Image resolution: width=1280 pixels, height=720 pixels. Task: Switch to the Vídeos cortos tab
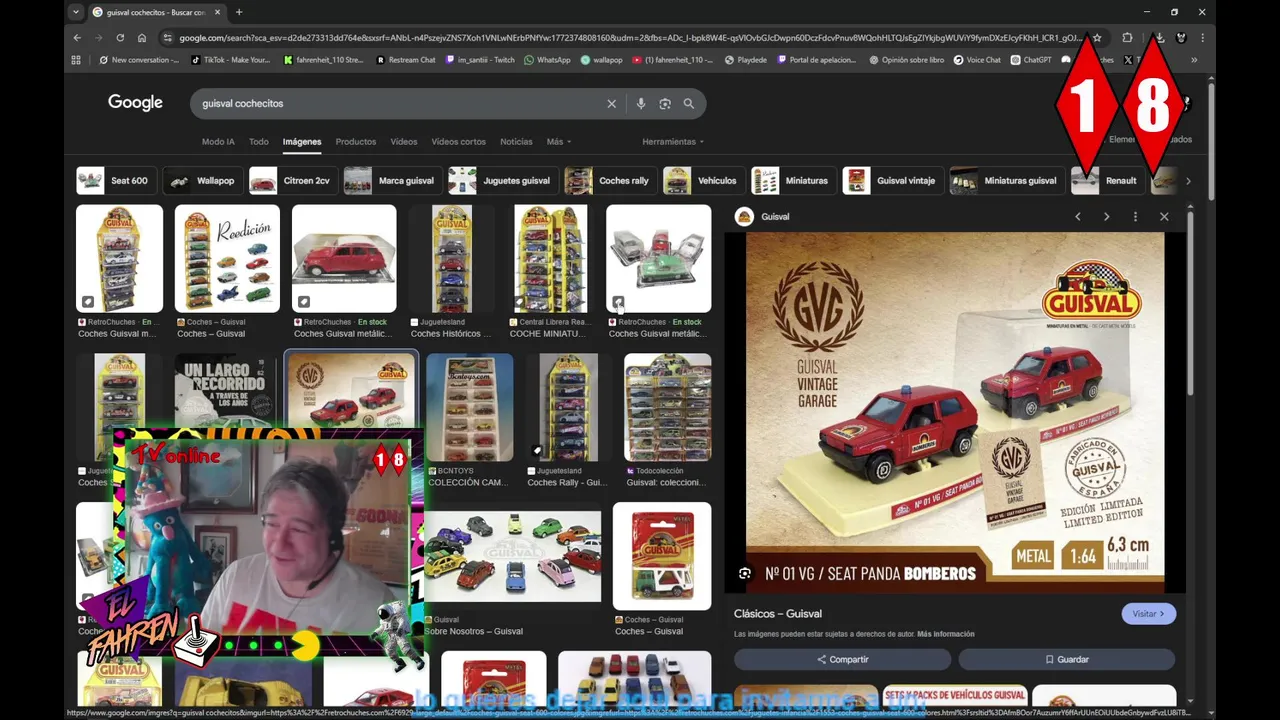pyautogui.click(x=459, y=142)
